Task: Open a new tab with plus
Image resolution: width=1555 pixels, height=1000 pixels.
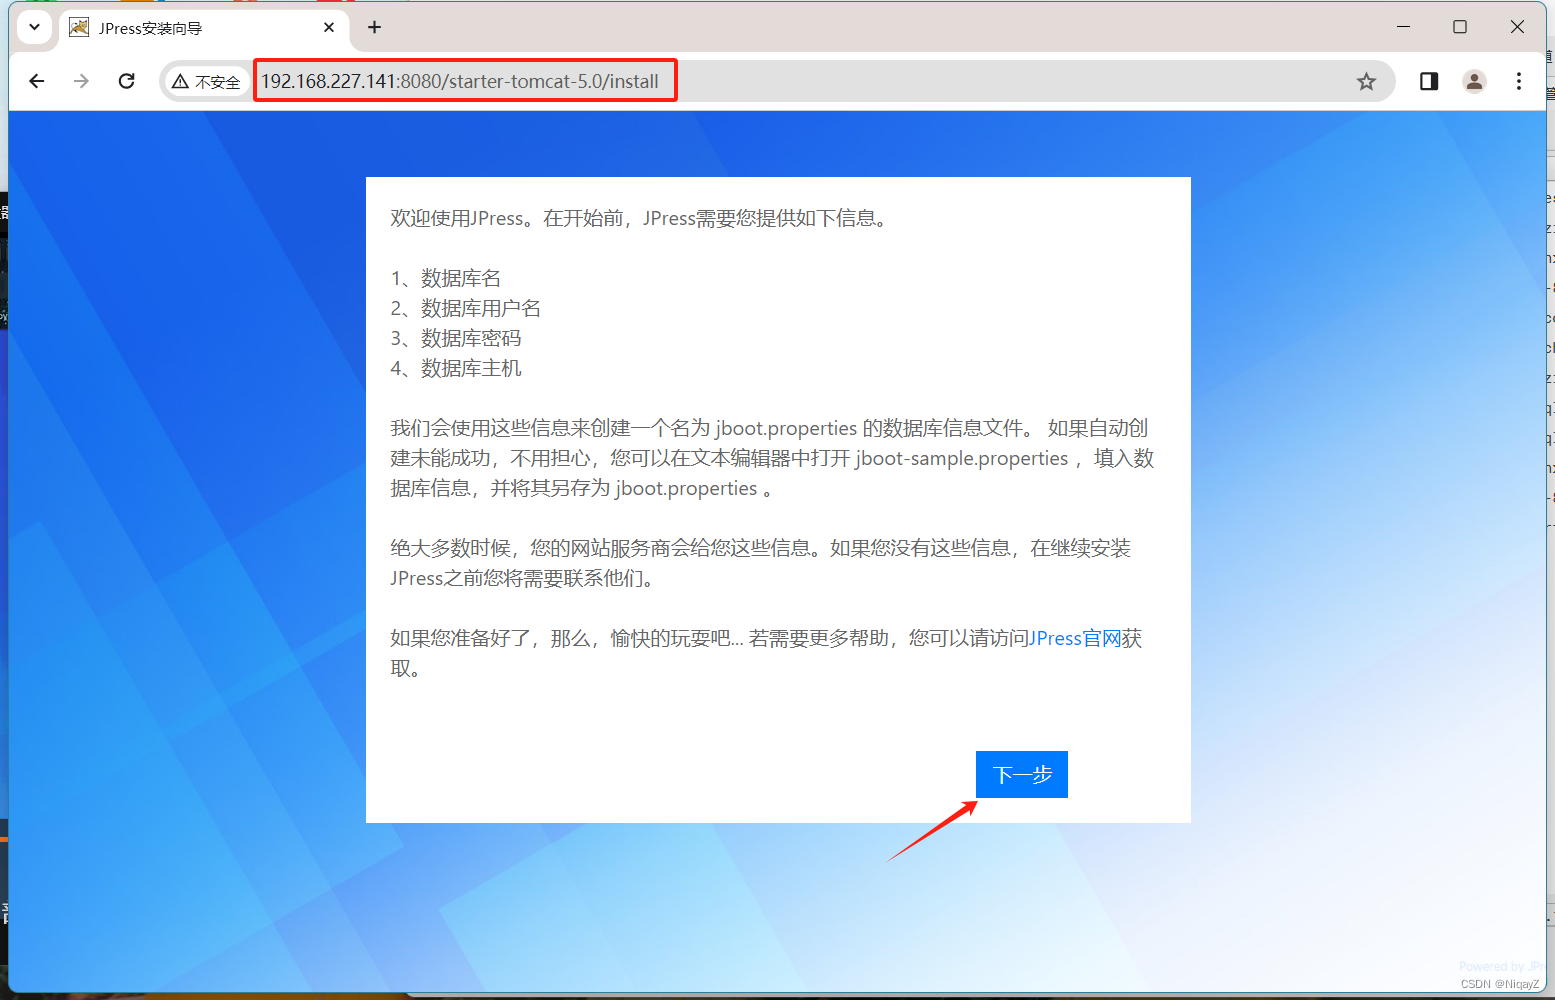Action: 374,27
